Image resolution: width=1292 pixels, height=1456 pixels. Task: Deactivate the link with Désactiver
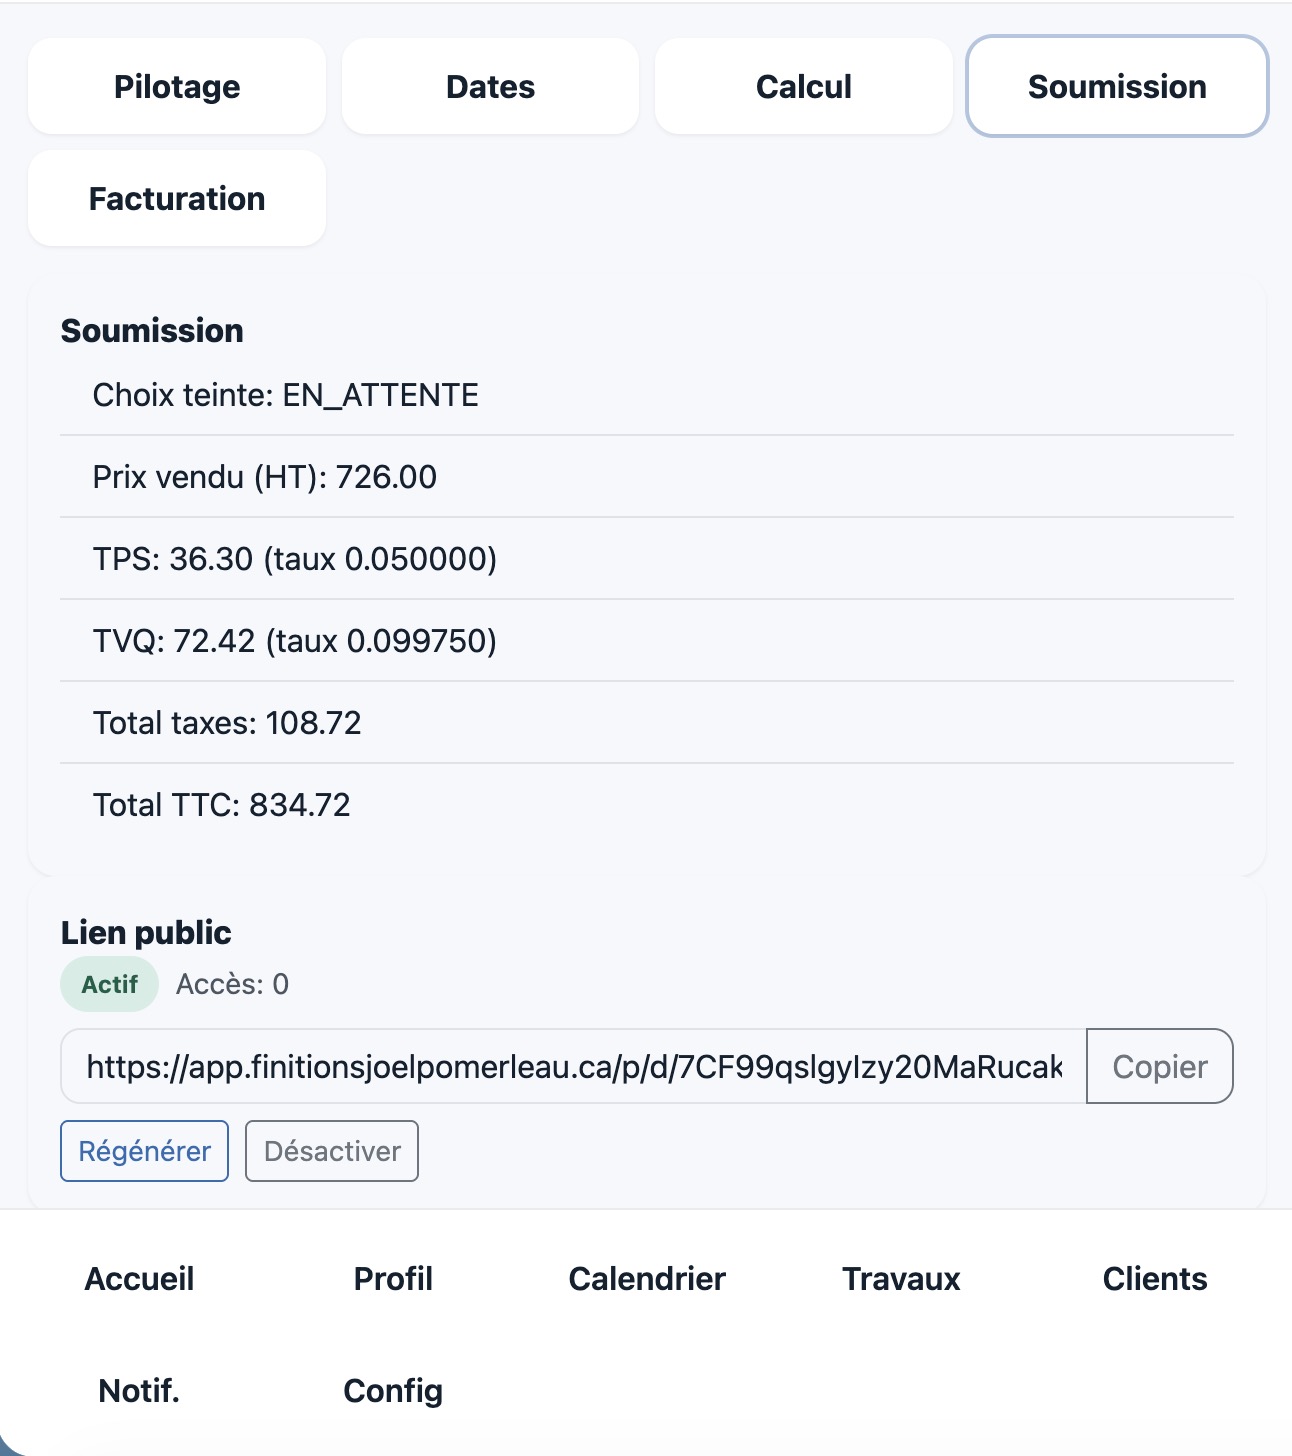click(332, 1151)
